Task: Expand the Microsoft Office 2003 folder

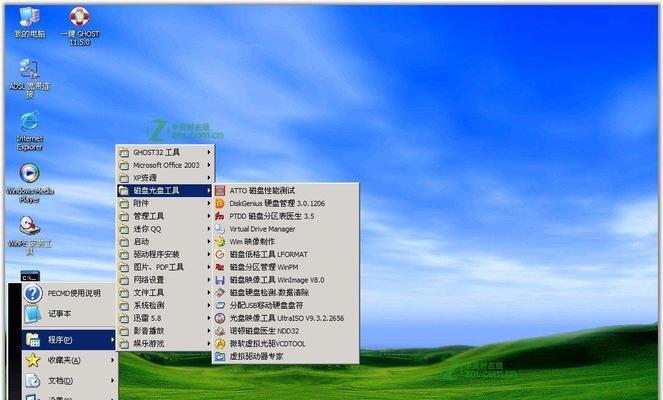Action: 165,165
